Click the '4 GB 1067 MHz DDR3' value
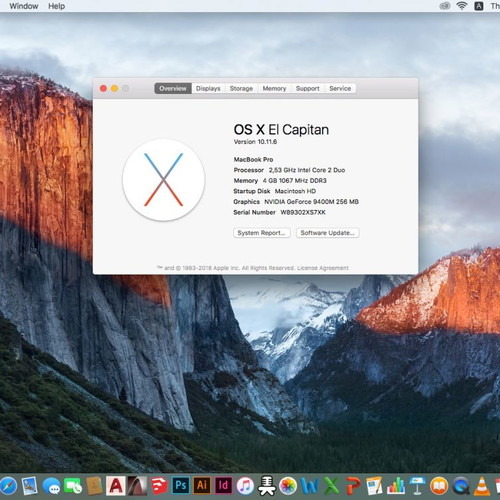The width and height of the screenshot is (500, 500). pos(295,181)
